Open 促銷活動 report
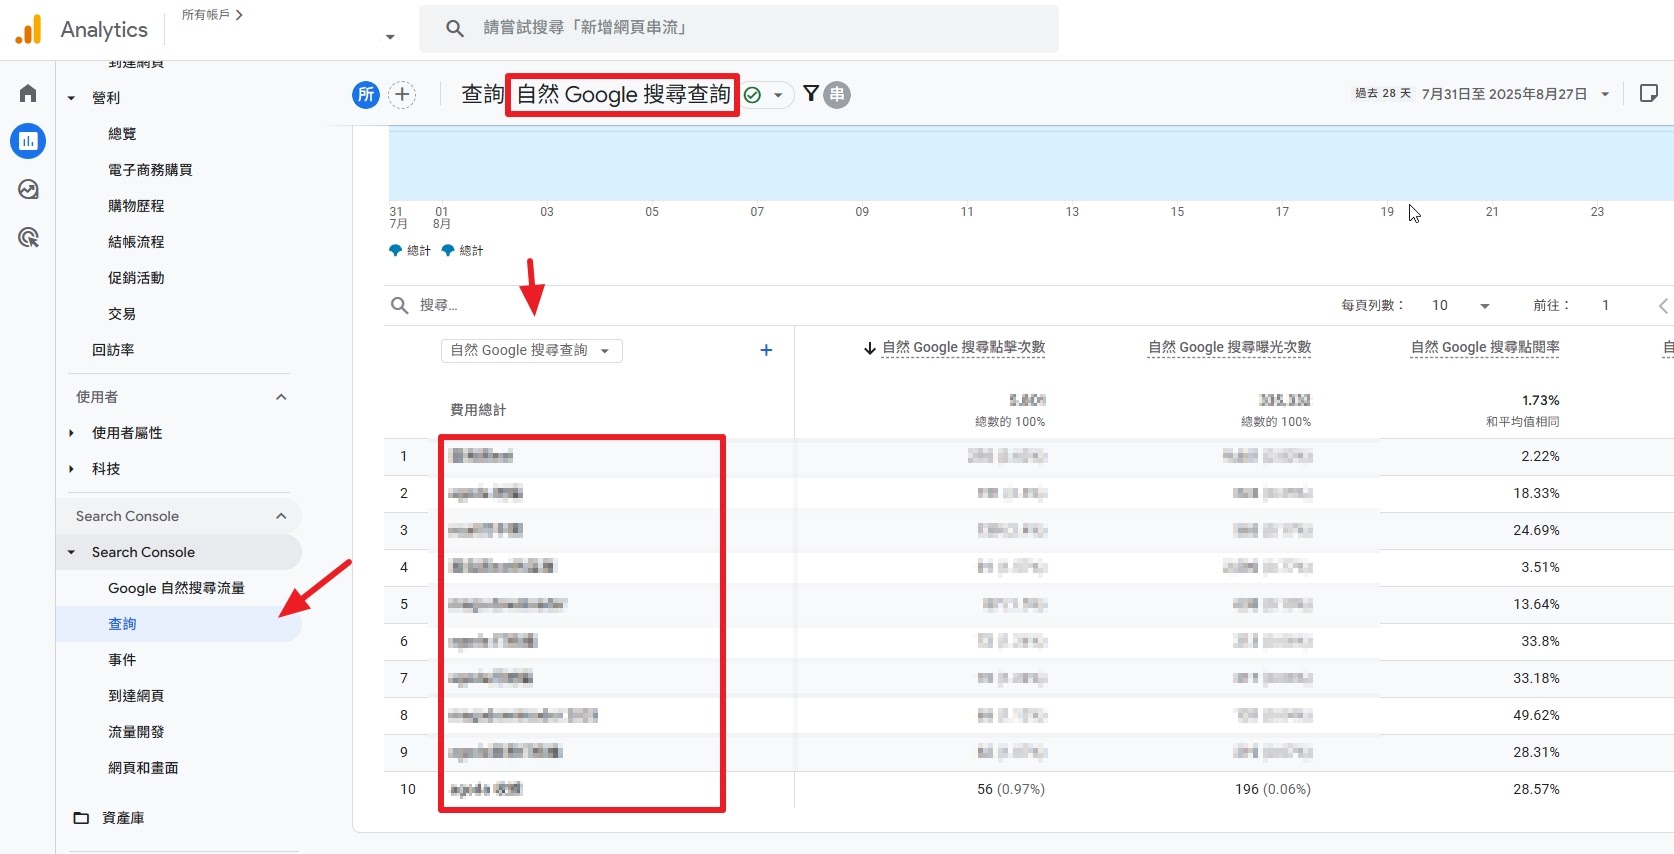This screenshot has width=1674, height=854. (x=136, y=278)
